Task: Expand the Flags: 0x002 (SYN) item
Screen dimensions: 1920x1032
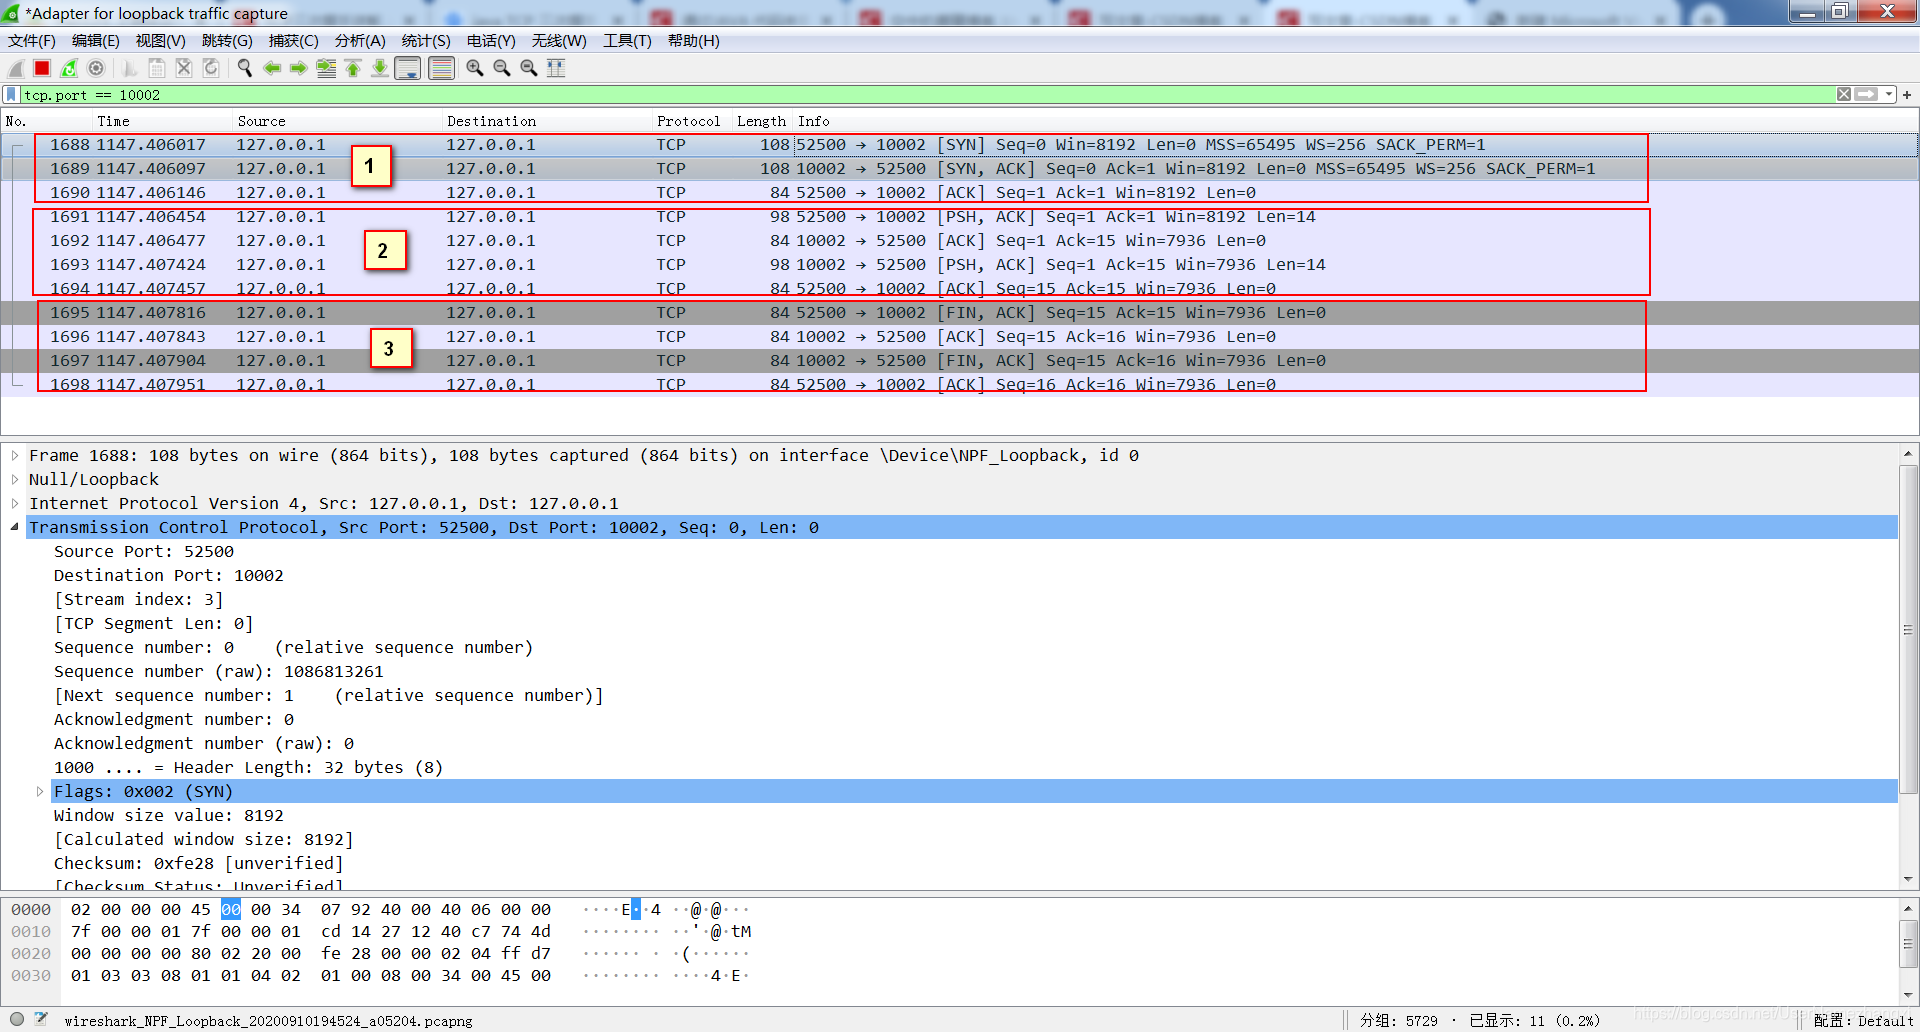Action: [x=40, y=791]
